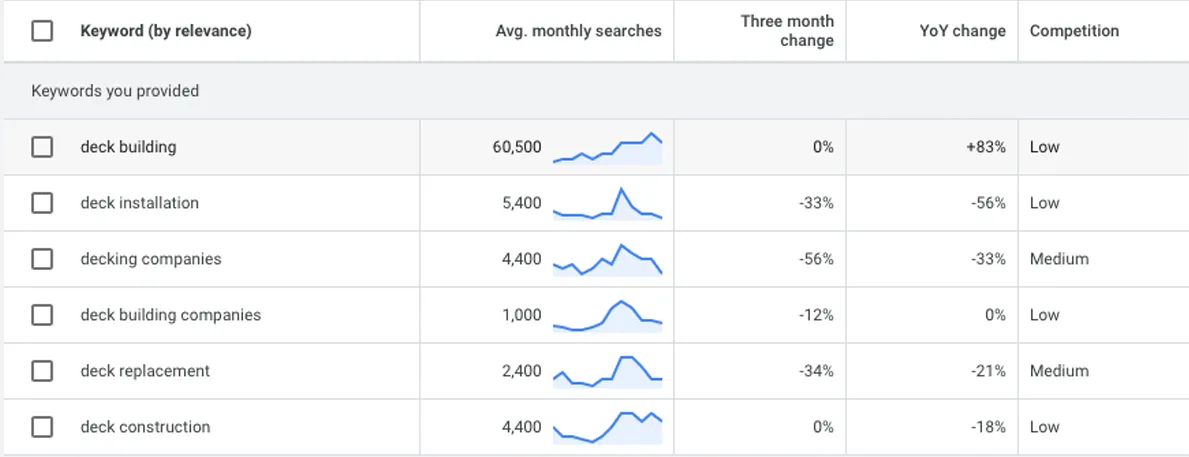Enable the deck replacement checkbox

[x=42, y=371]
